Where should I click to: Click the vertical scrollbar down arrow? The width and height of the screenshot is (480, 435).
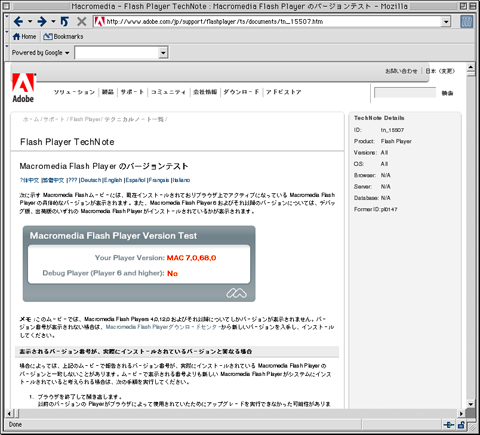[x=471, y=404]
